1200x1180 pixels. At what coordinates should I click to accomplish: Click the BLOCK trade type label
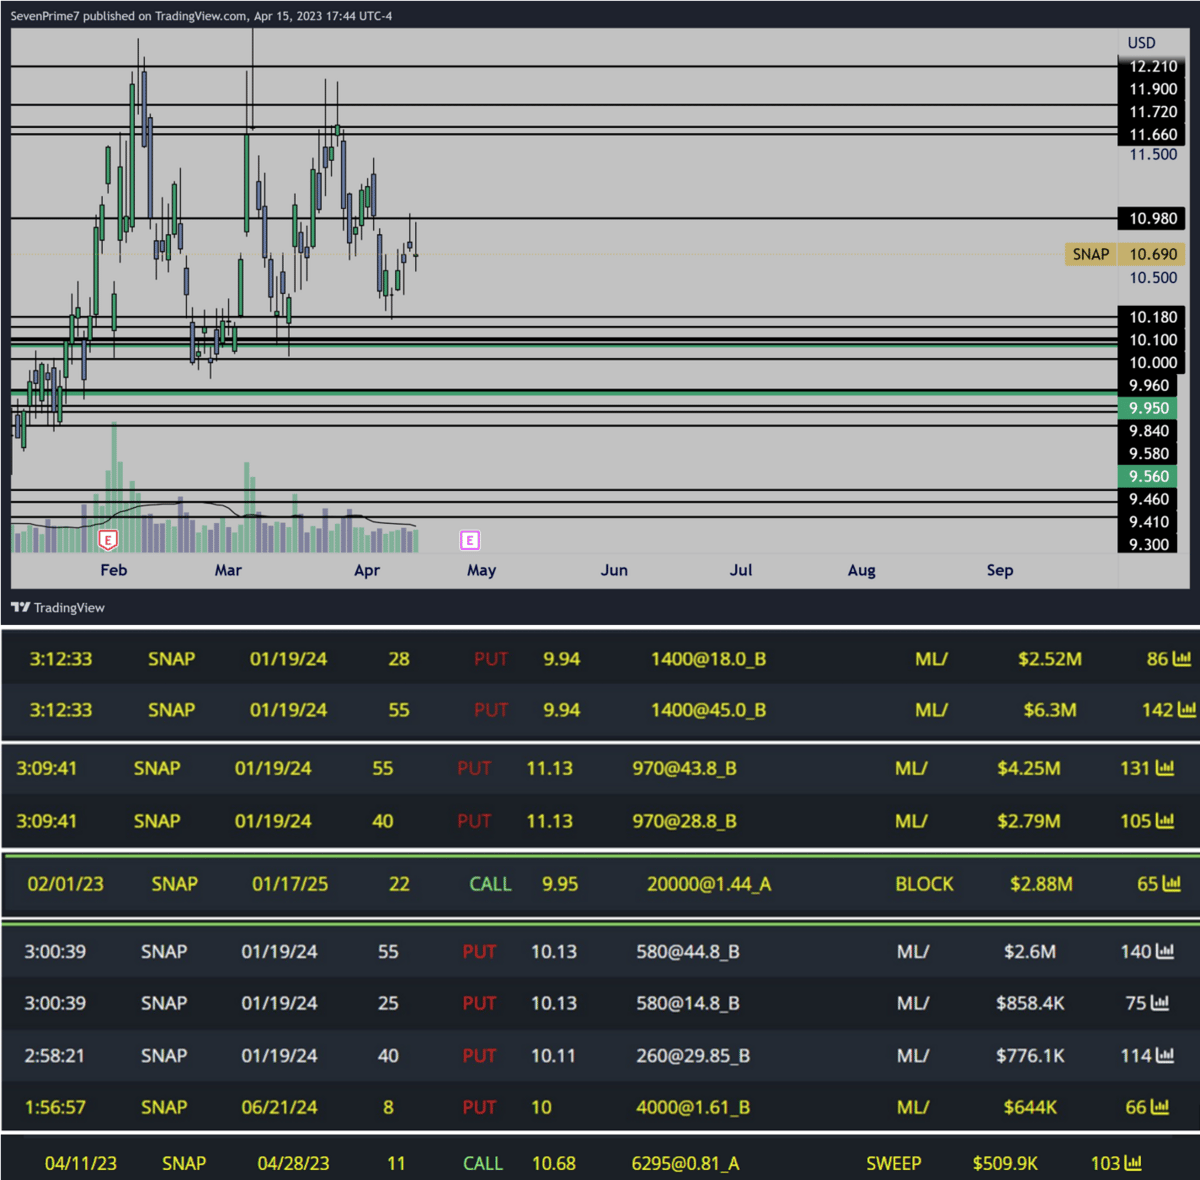point(924,884)
